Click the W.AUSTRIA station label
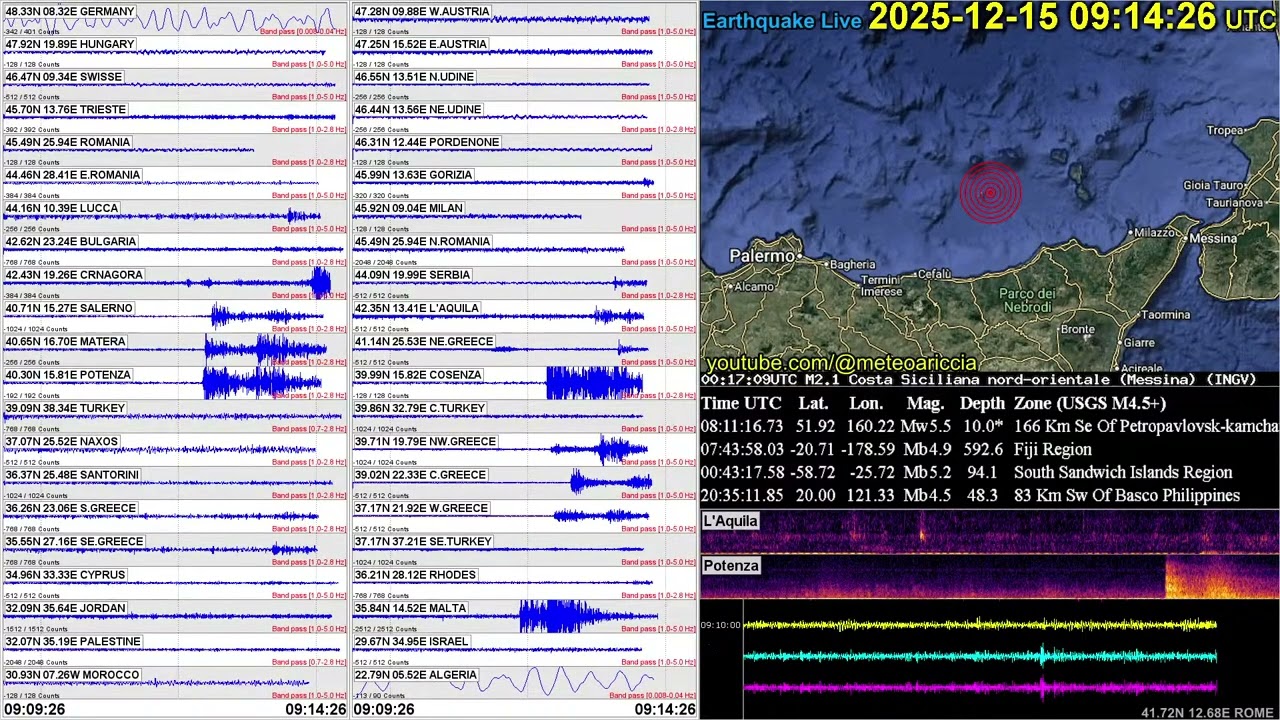1280x720 pixels. (422, 12)
